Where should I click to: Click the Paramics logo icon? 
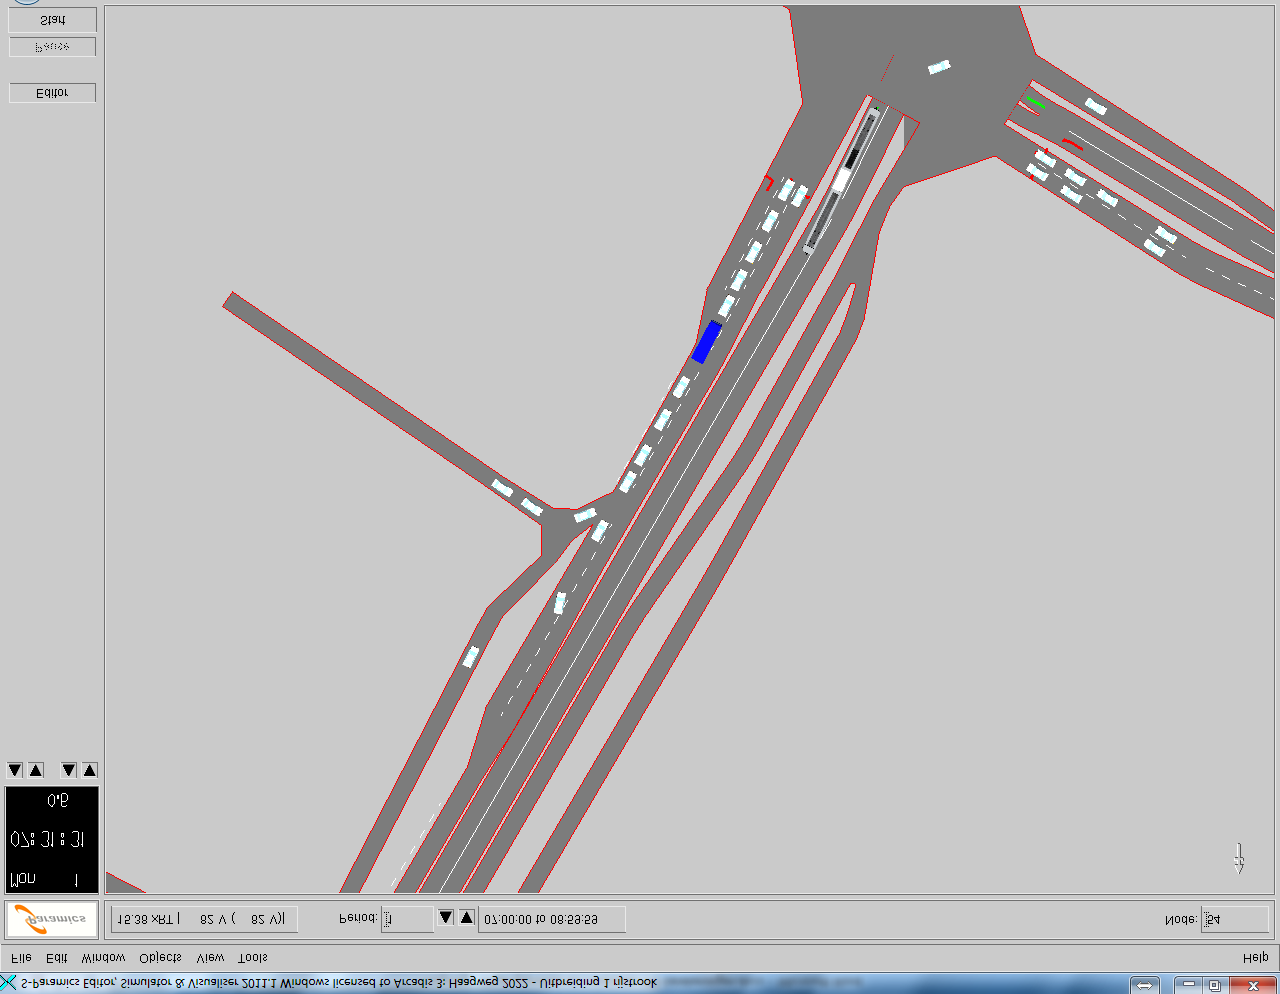[x=52, y=919]
